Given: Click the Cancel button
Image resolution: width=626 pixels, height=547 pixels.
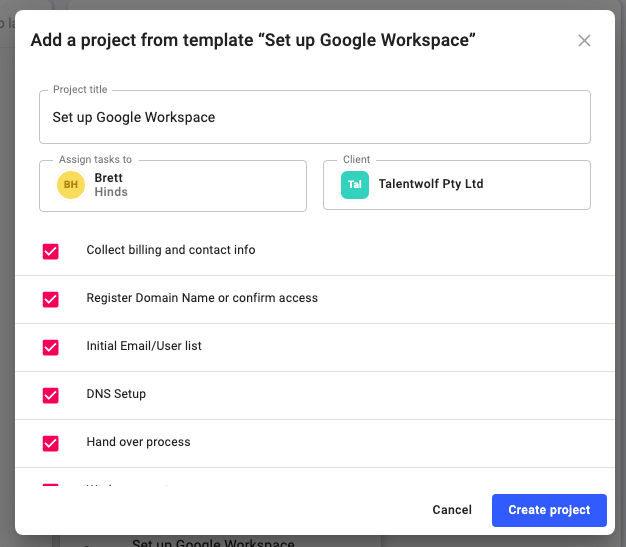Looking at the screenshot, I should click(452, 510).
